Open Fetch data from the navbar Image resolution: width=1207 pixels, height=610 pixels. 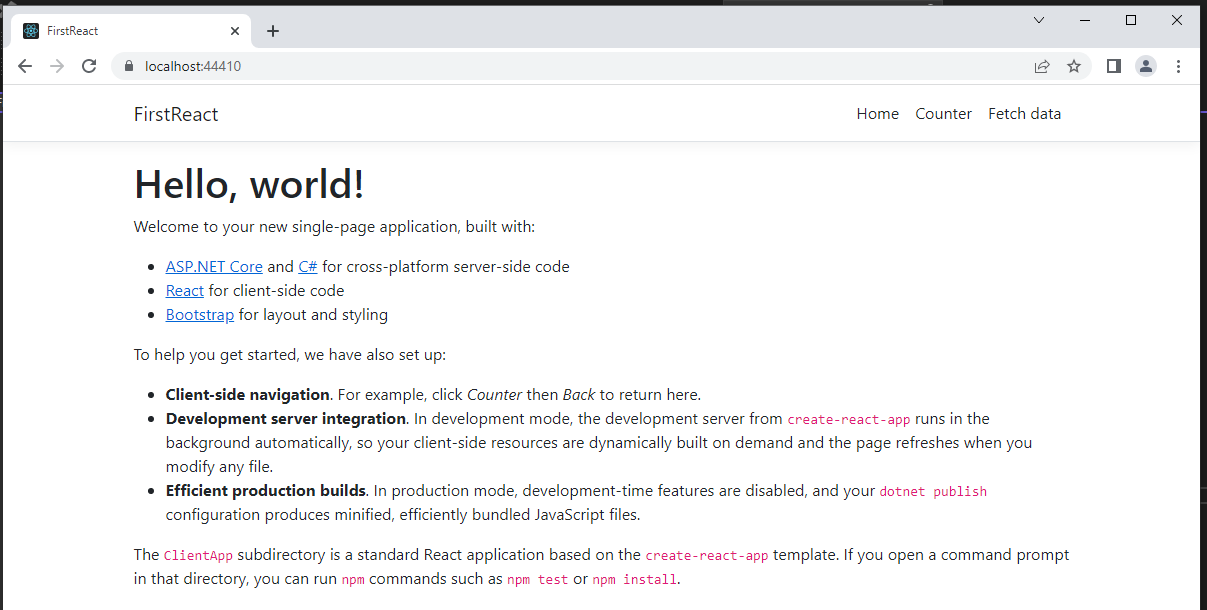1024,114
